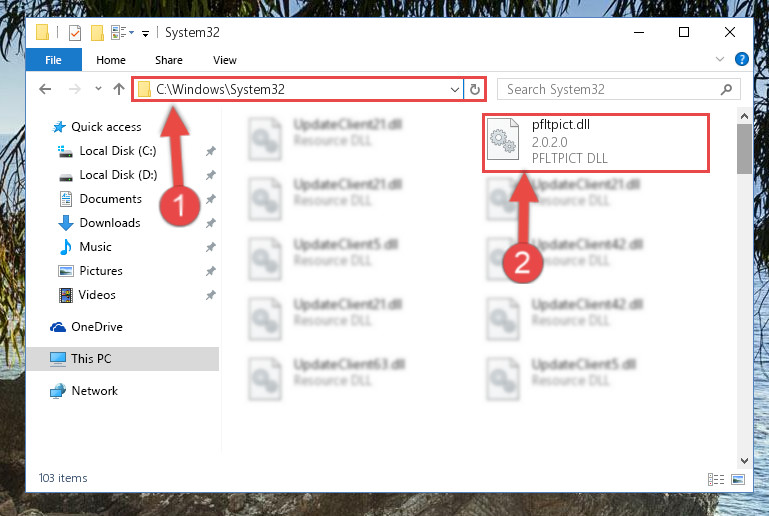Toggle pin on Downloads
The height and width of the screenshot is (516, 769).
[210, 223]
